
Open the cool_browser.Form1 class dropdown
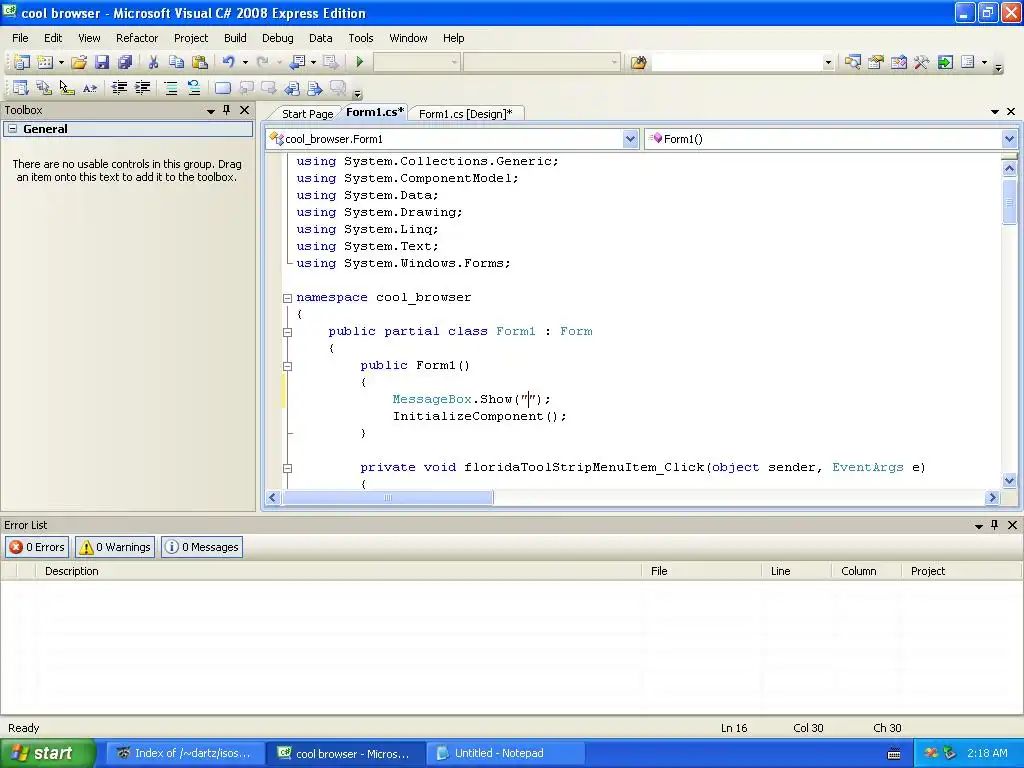point(630,139)
